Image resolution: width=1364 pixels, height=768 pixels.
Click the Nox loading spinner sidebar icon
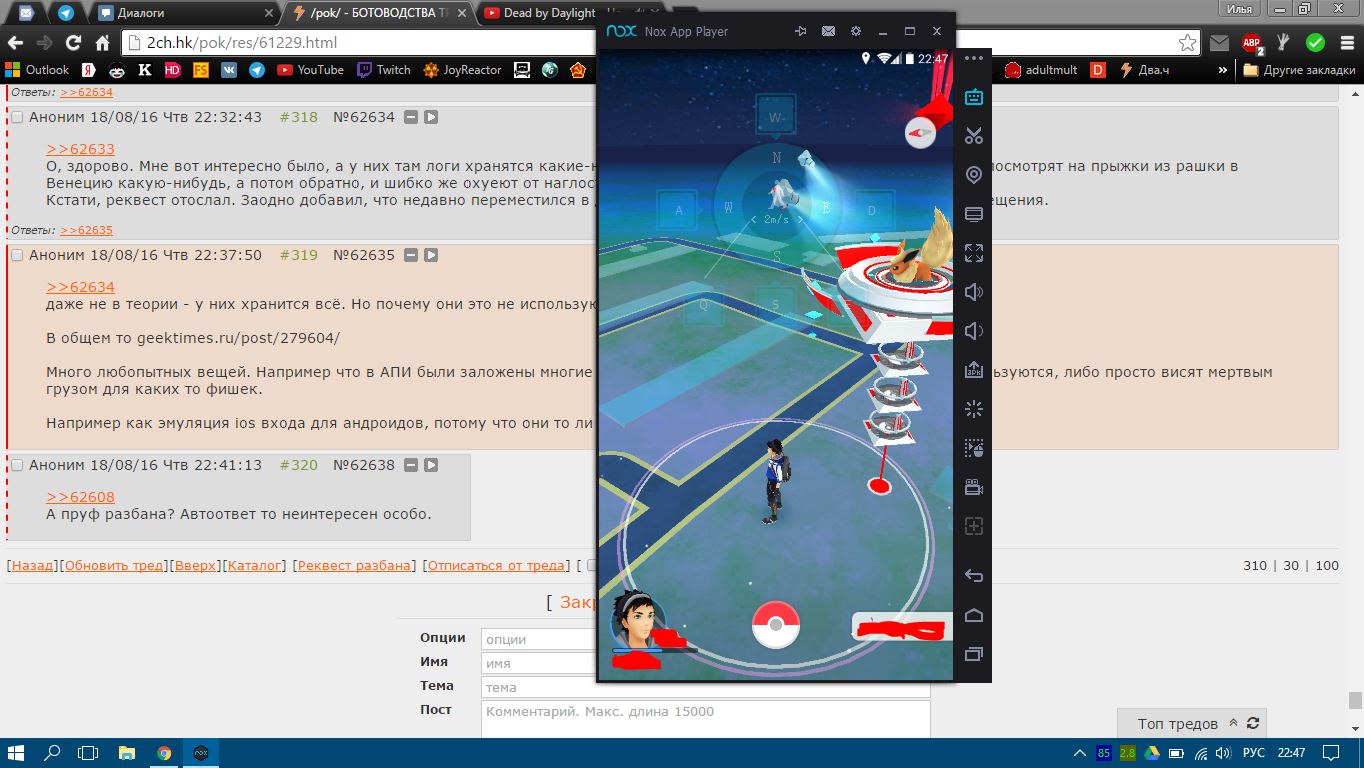coord(974,409)
